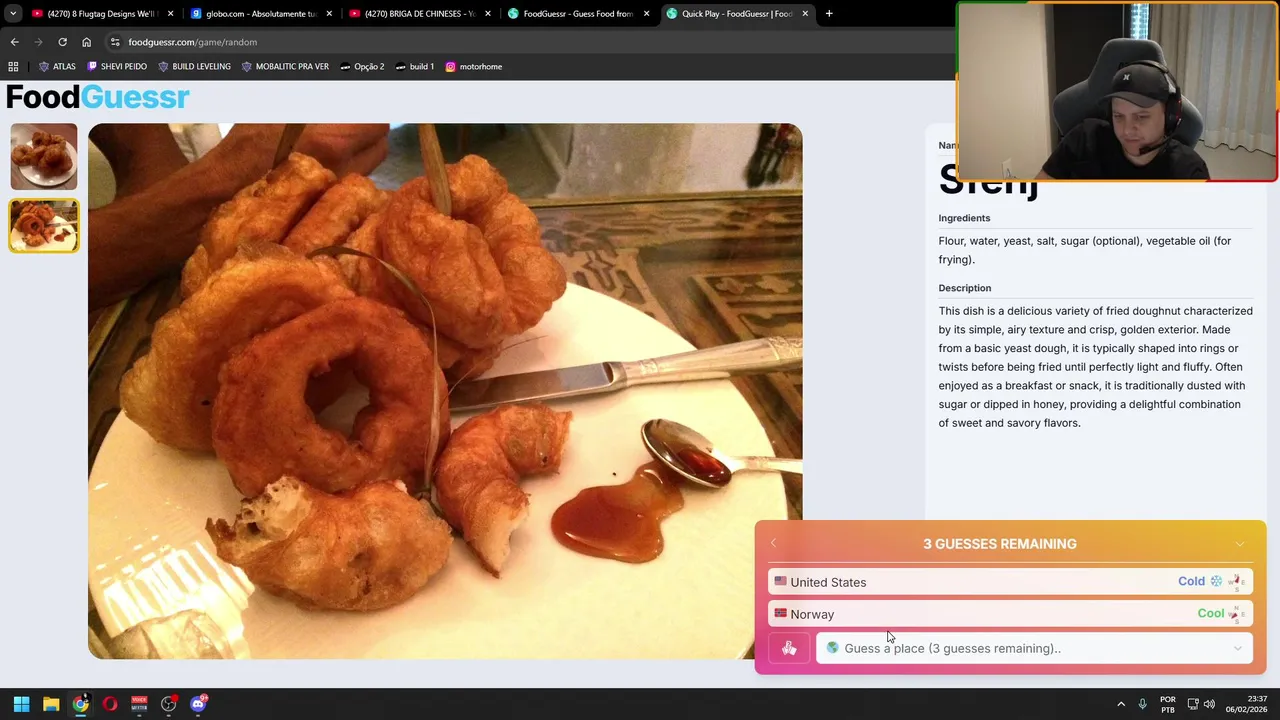Click the 'Cold' rating label

pyautogui.click(x=1191, y=581)
